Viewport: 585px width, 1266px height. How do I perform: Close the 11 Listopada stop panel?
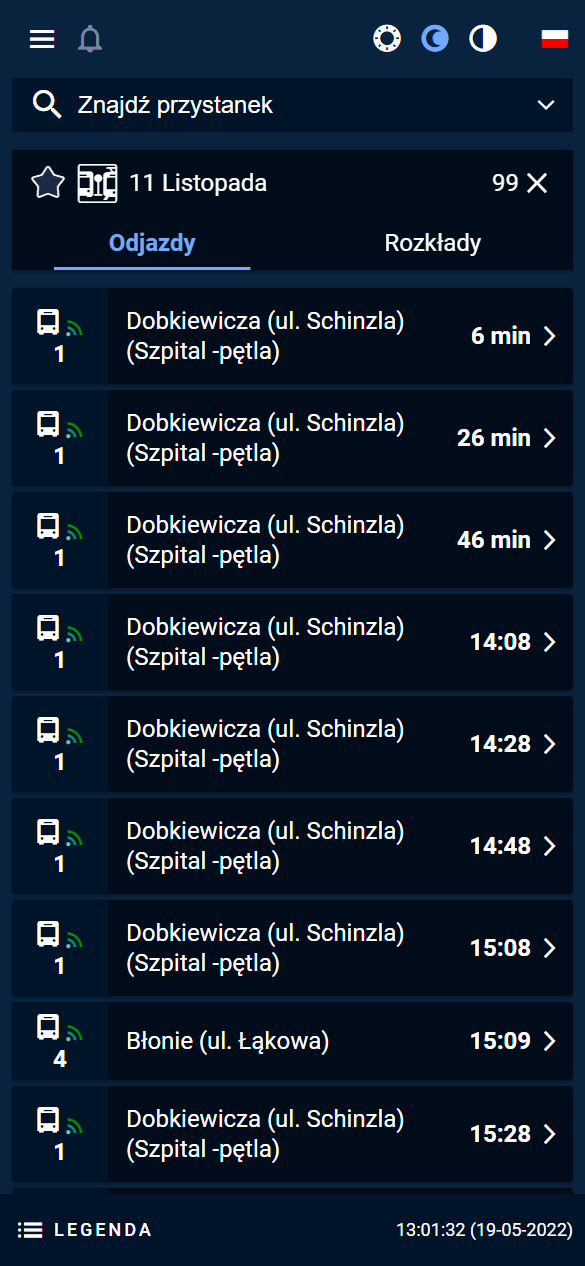tap(537, 183)
